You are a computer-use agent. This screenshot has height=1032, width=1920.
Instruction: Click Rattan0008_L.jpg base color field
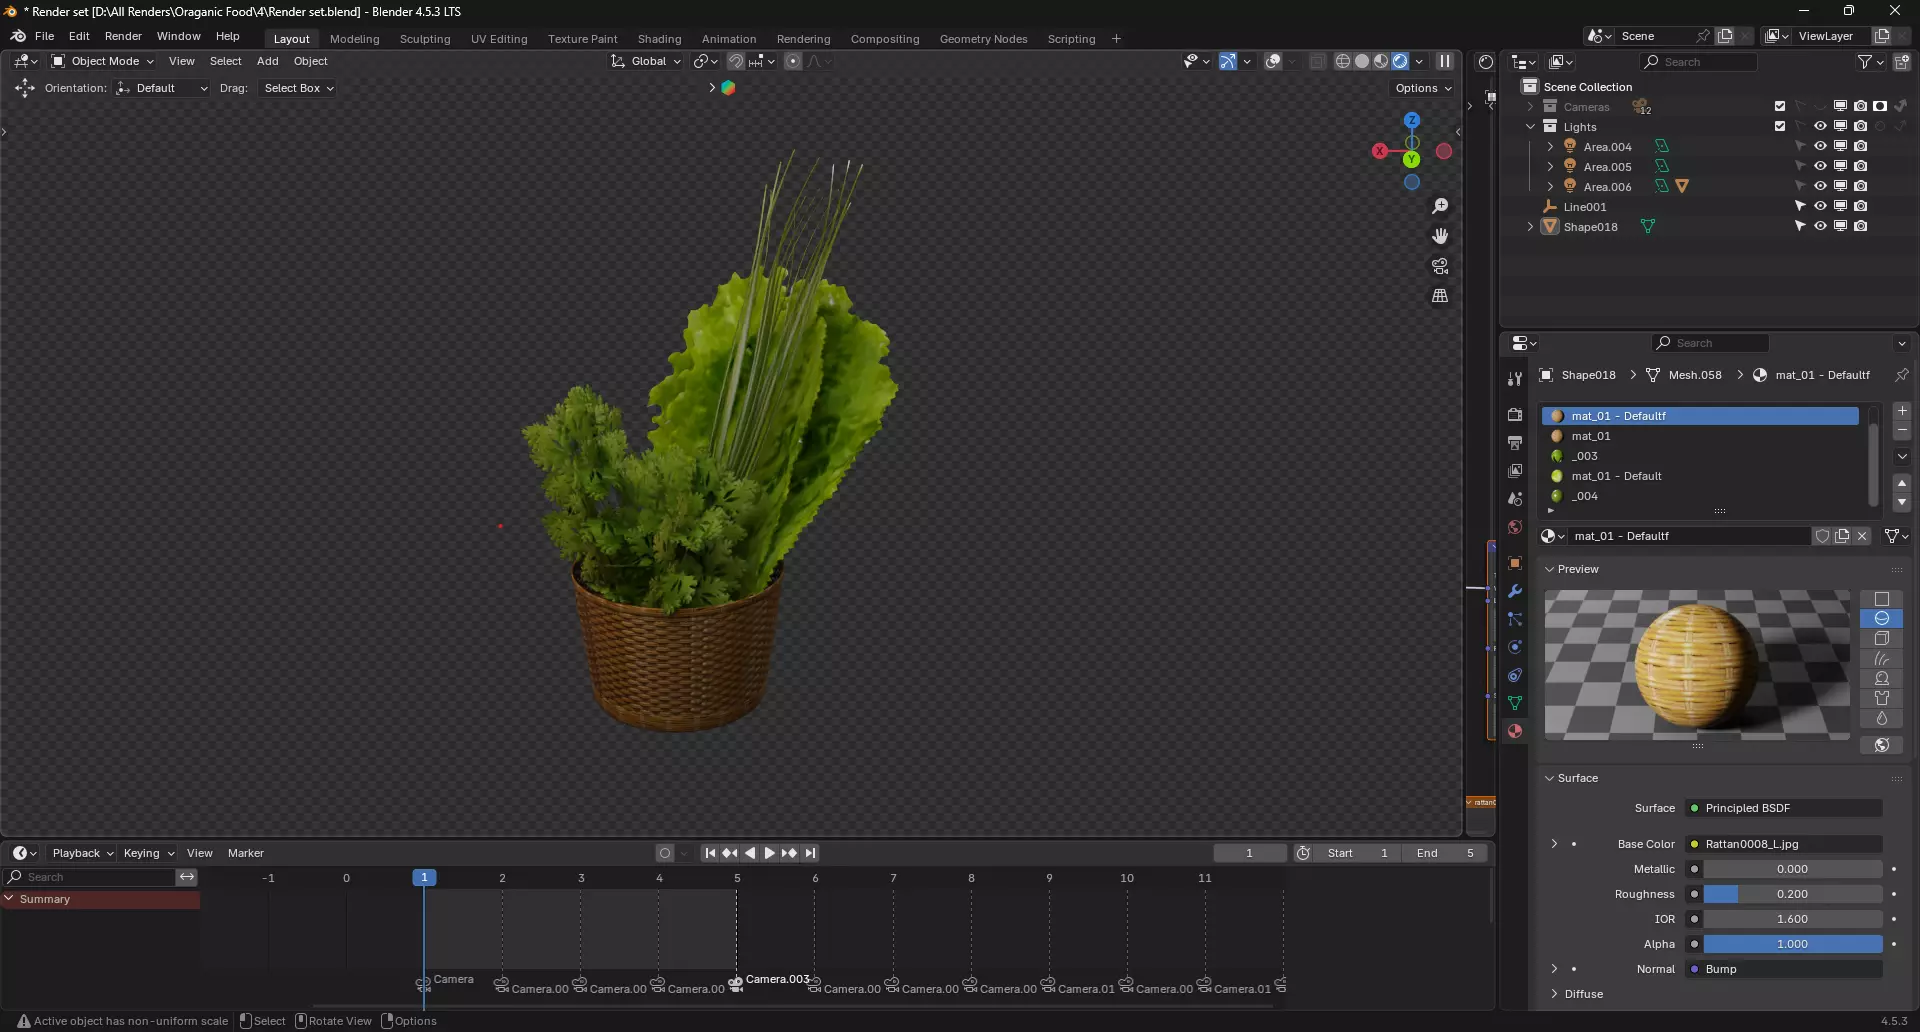pyautogui.click(x=1784, y=844)
